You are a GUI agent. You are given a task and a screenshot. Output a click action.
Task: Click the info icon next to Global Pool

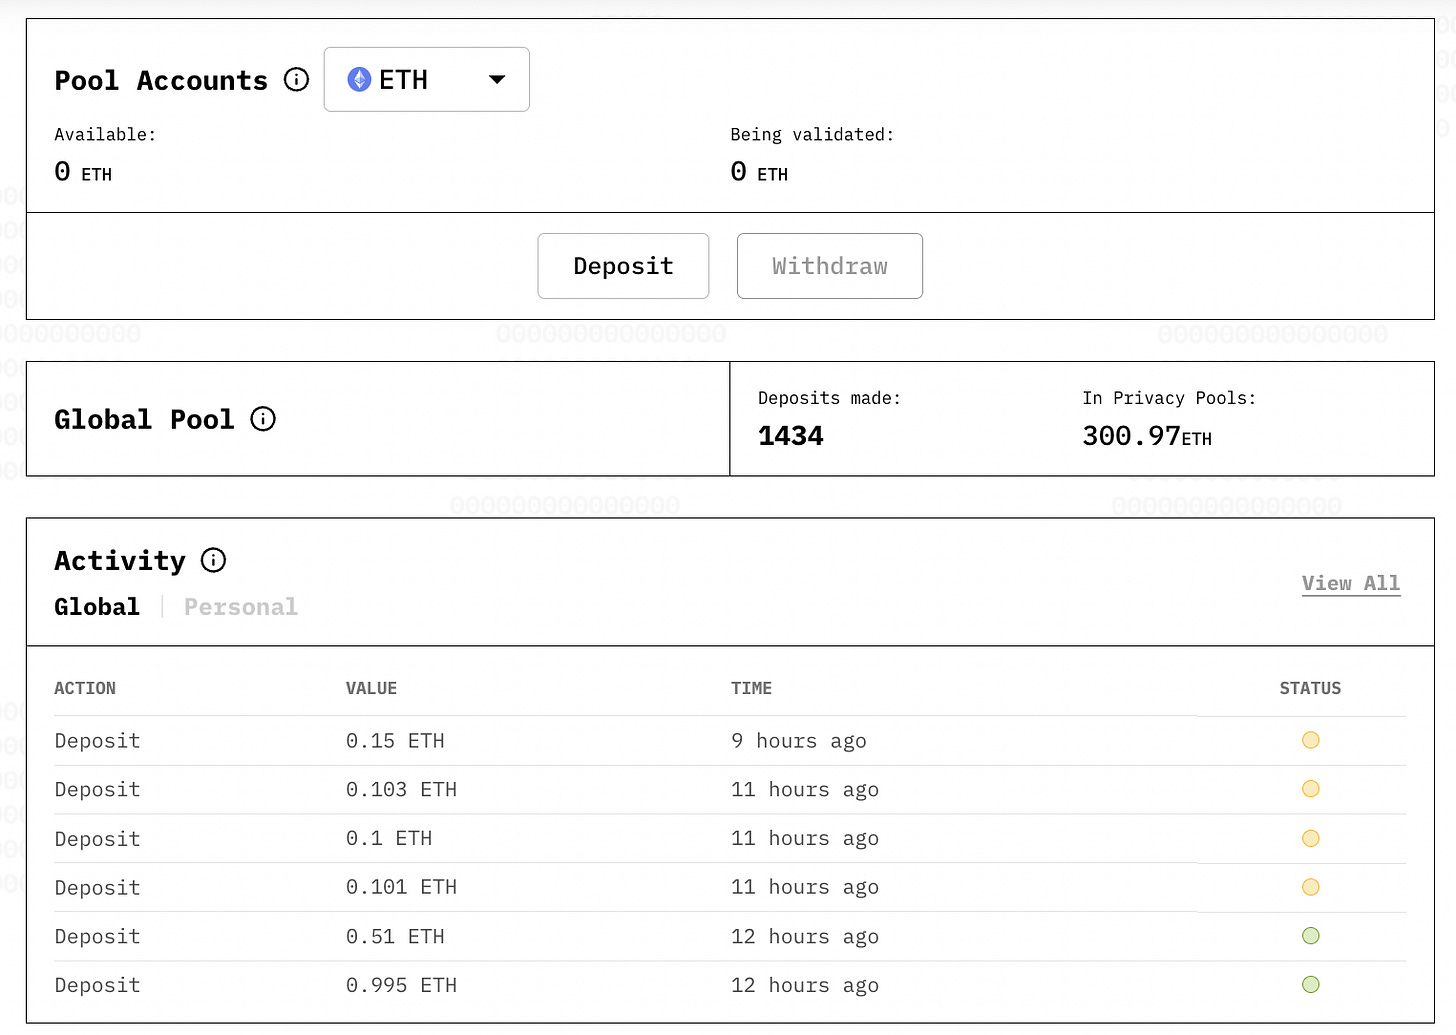point(263,419)
